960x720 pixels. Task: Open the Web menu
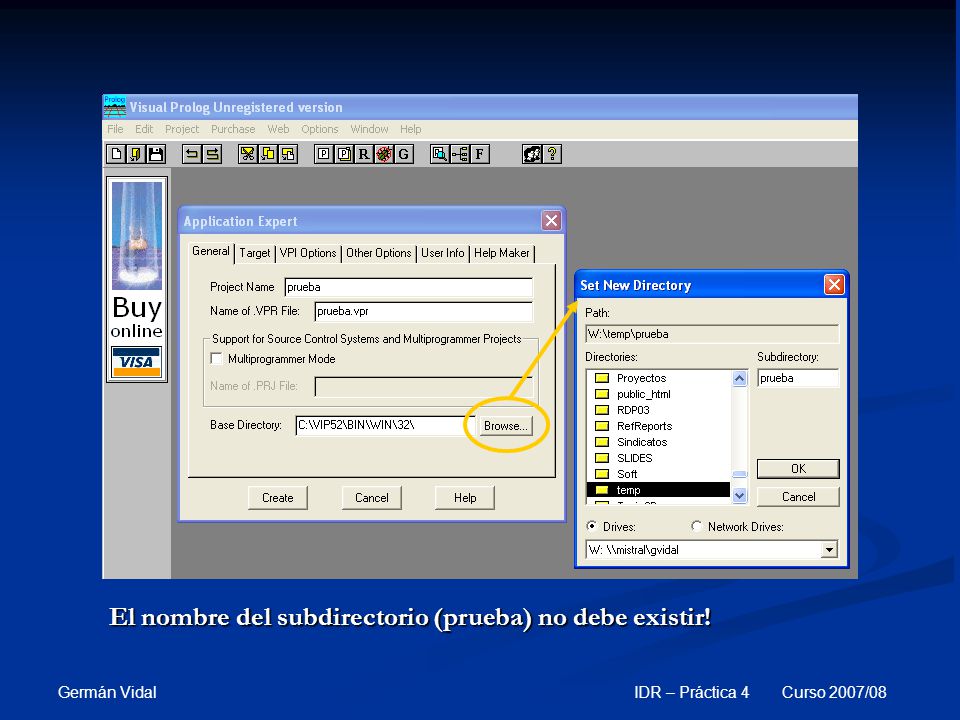pyautogui.click(x=278, y=129)
